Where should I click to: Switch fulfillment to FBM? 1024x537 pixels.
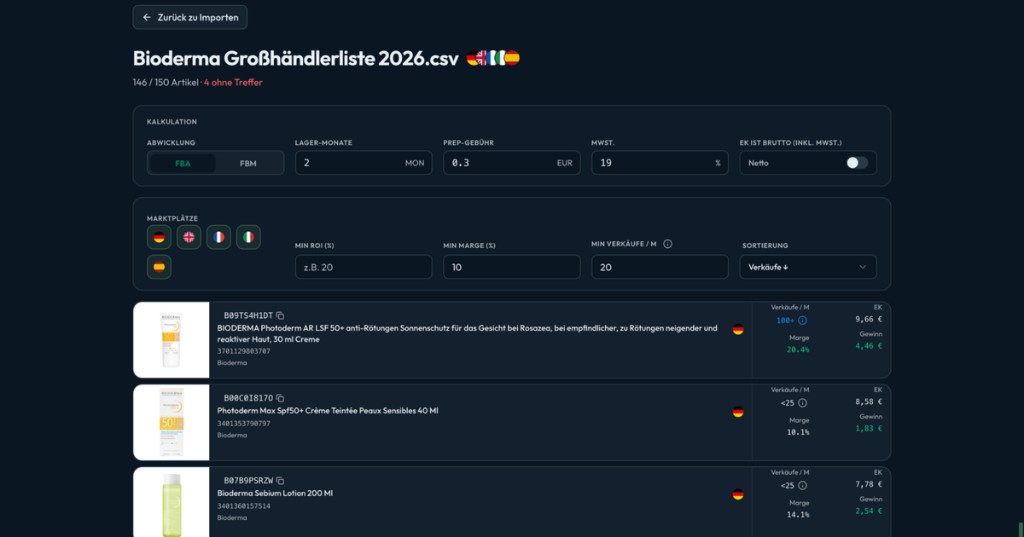pos(248,163)
